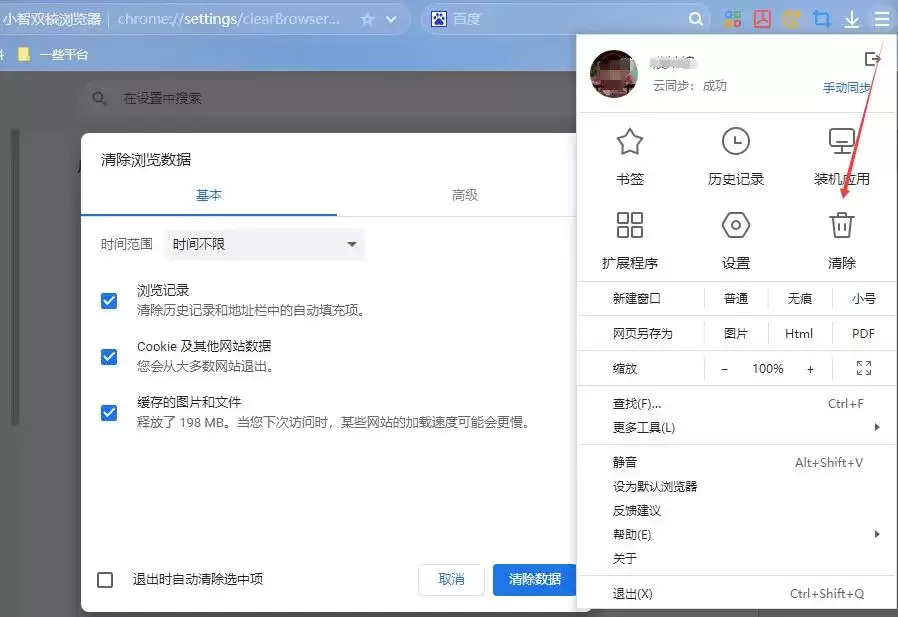Viewport: 898px width, 617px height.
Task: Click the 清除数据 button
Action: pos(534,580)
